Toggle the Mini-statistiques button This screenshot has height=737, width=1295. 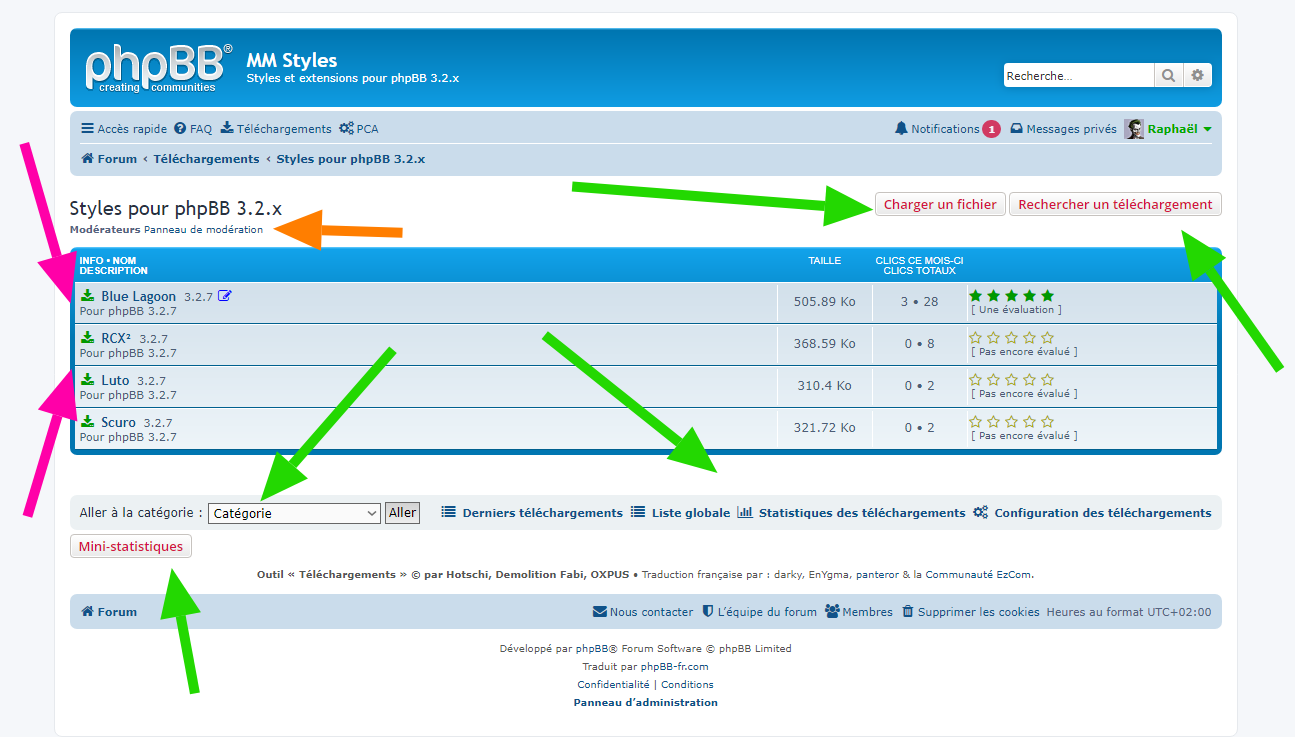[x=130, y=546]
